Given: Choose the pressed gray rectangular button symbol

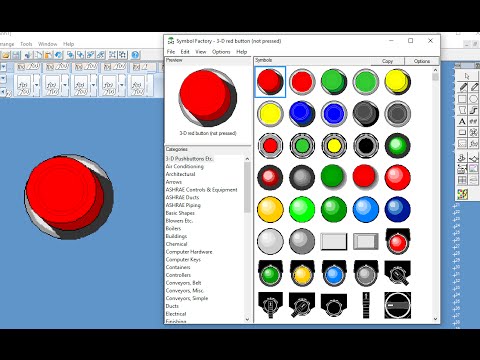Looking at the screenshot, I should coord(366,241).
